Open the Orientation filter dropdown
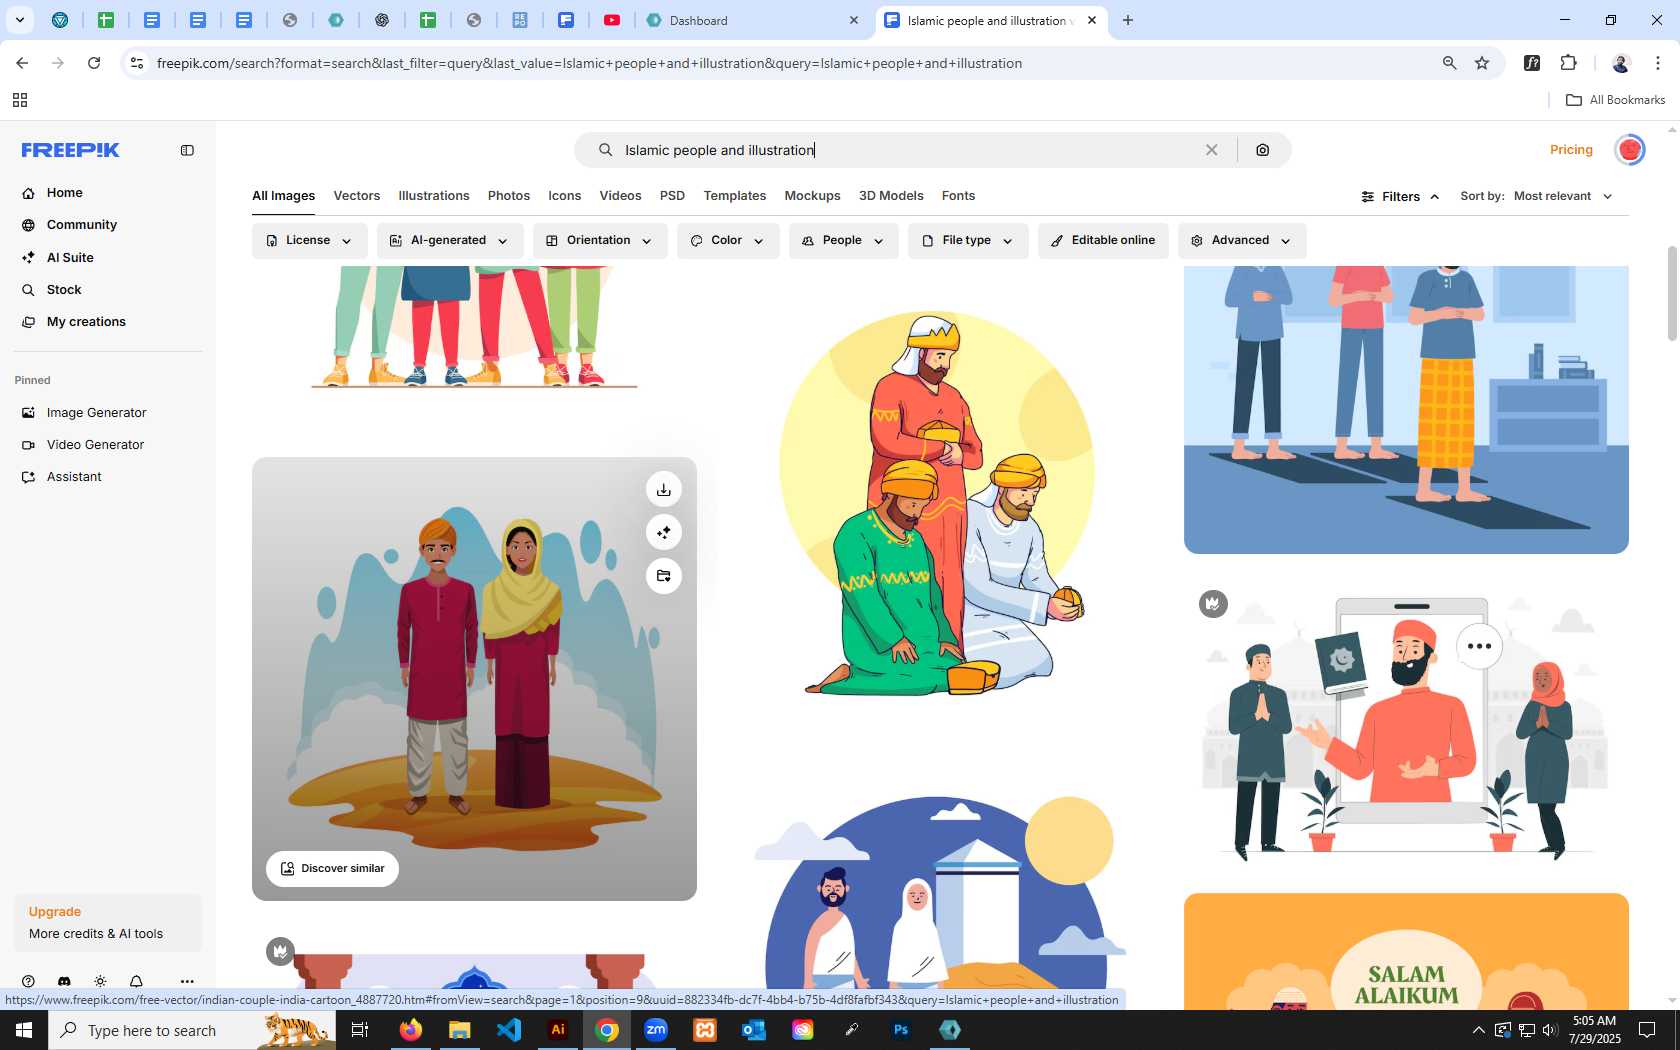This screenshot has width=1680, height=1050. click(x=600, y=241)
